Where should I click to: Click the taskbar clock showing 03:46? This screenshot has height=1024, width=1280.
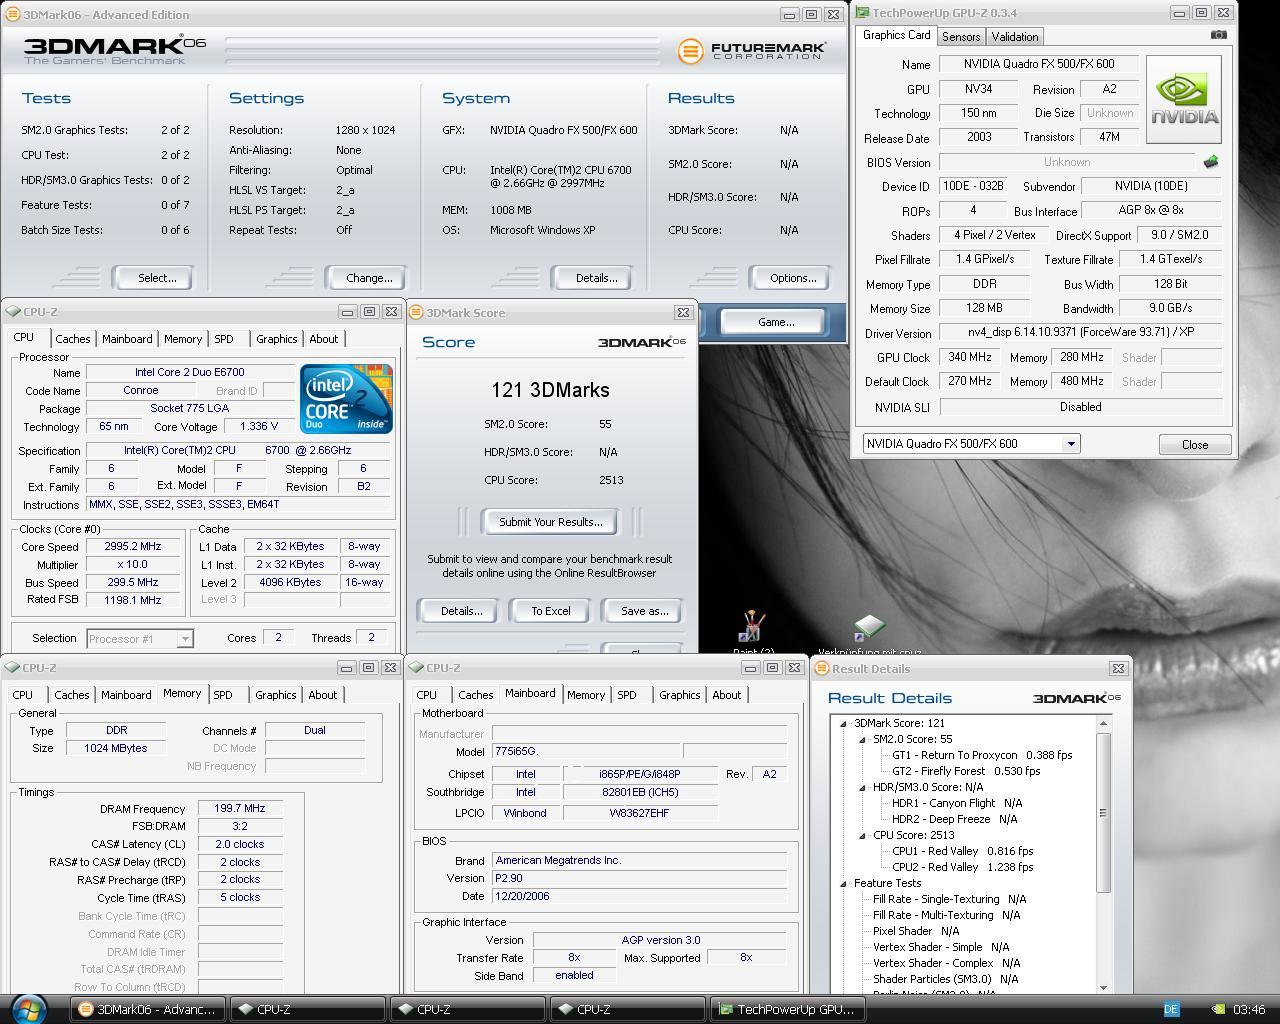(1249, 1009)
